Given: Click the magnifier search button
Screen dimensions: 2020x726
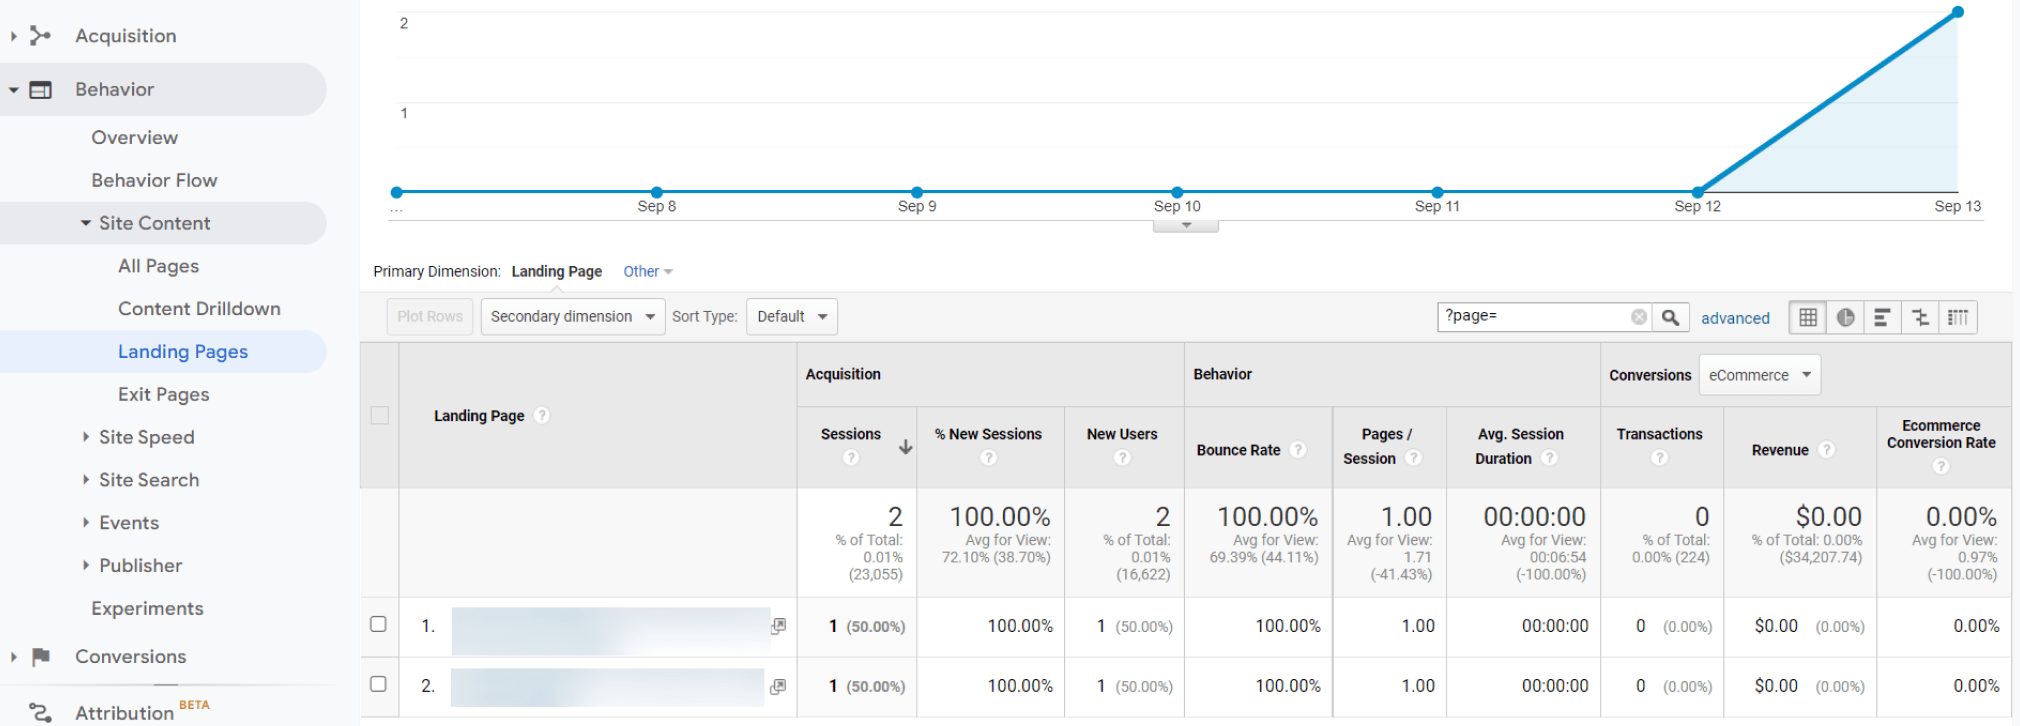Looking at the screenshot, I should coord(1670,317).
